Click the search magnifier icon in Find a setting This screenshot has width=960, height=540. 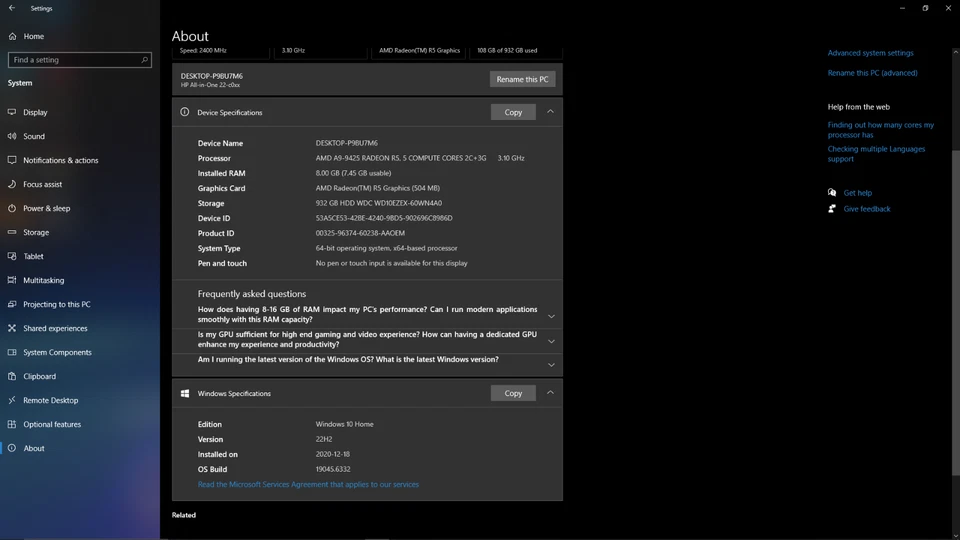tap(144, 60)
